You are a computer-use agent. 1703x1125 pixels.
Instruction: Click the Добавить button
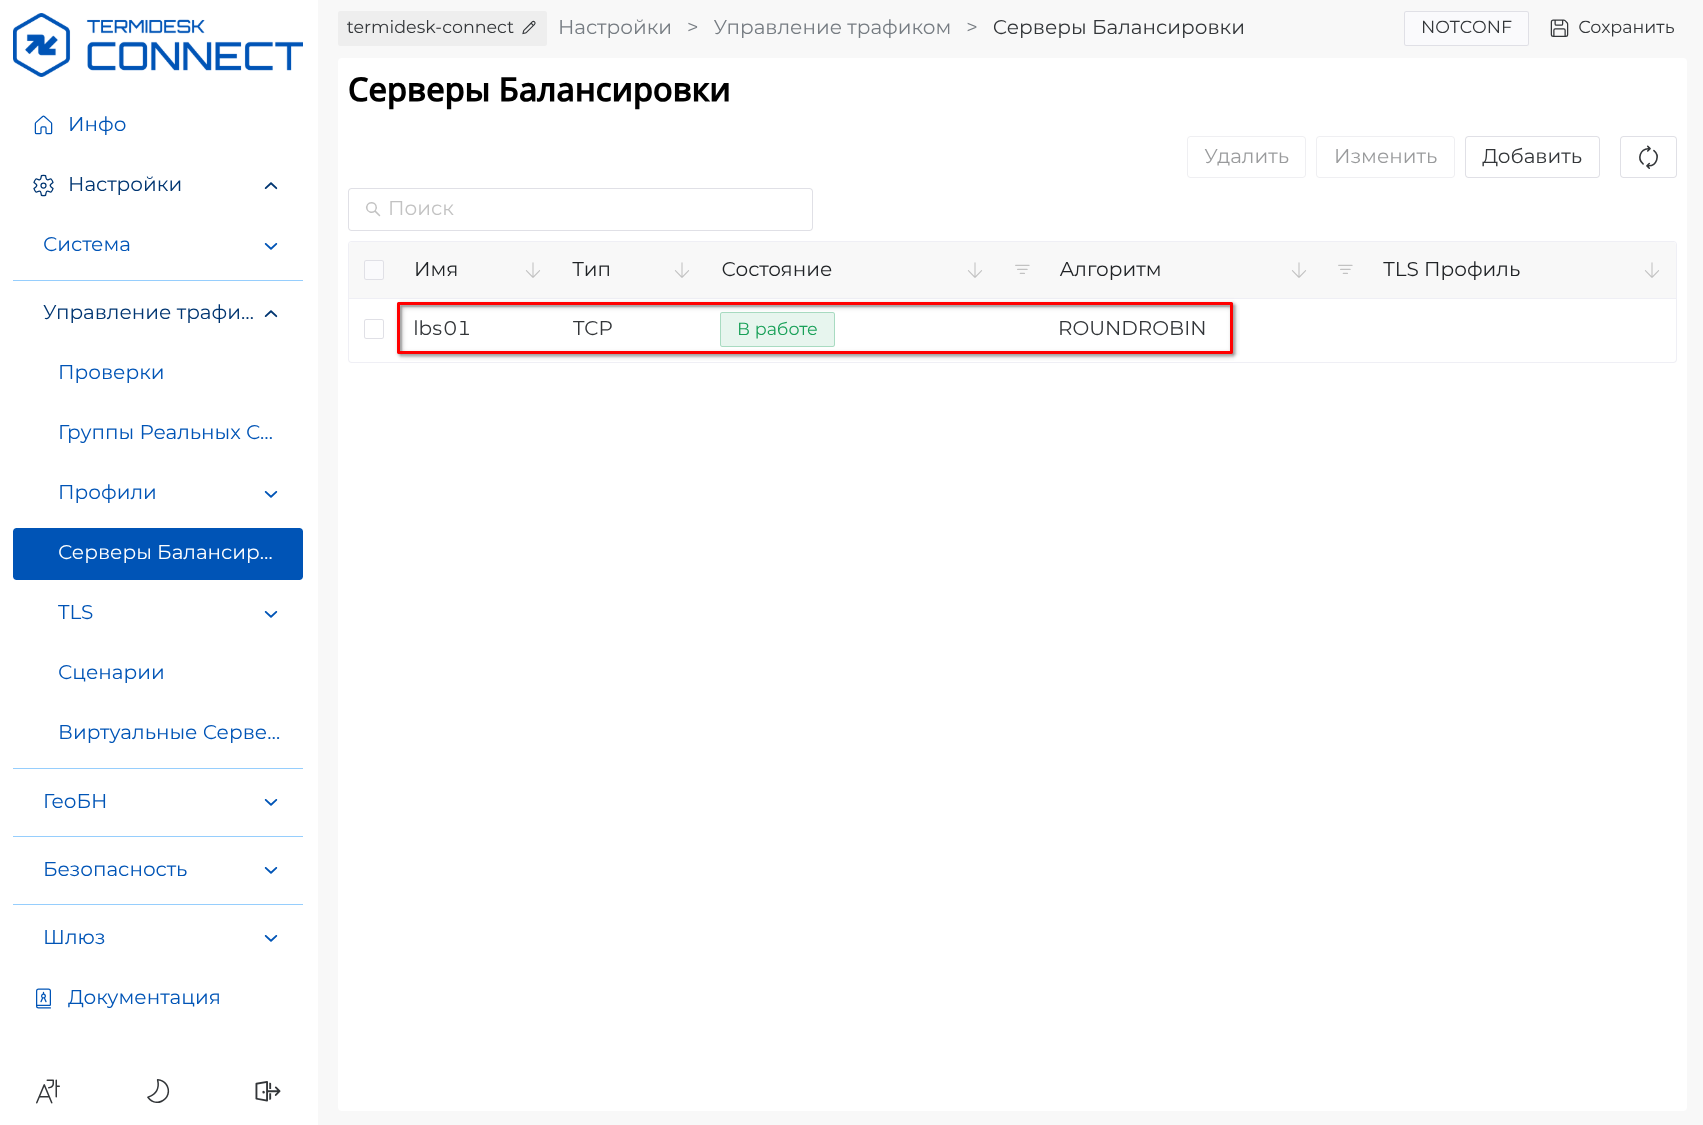coord(1531,157)
